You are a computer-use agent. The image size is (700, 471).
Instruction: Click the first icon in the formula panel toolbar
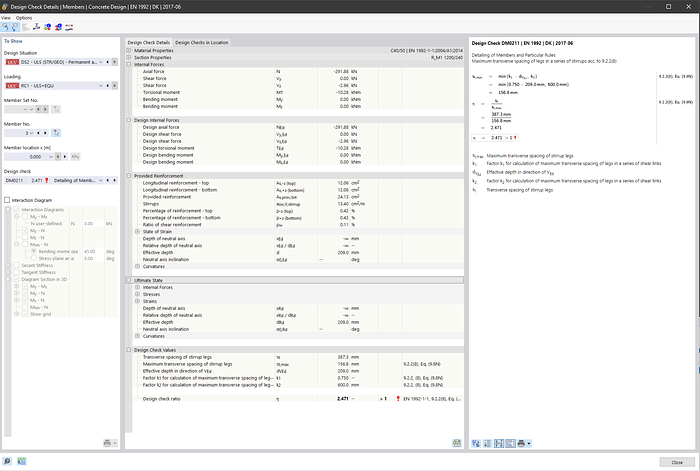[477, 443]
